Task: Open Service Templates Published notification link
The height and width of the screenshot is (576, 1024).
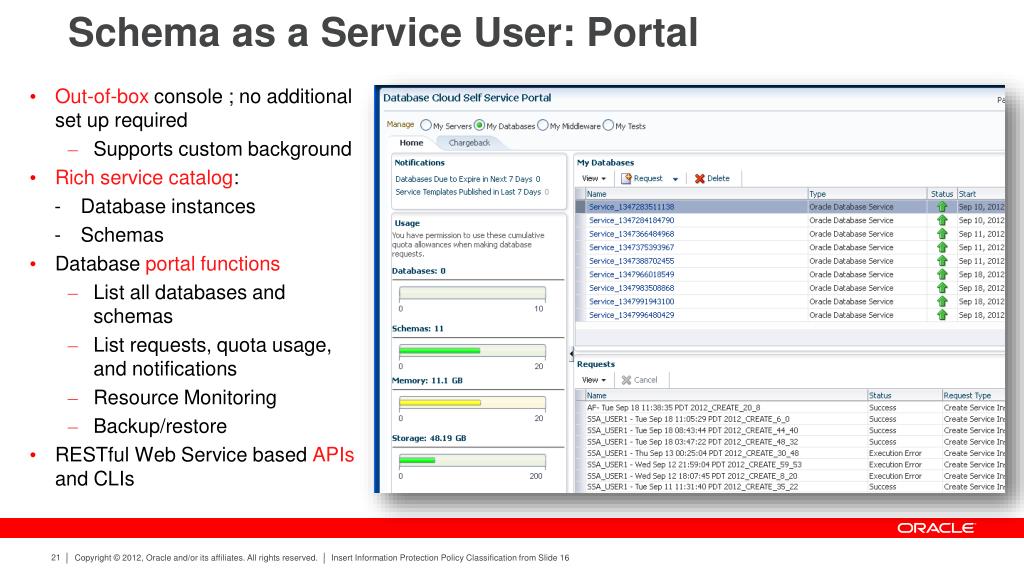Action: 472,192
